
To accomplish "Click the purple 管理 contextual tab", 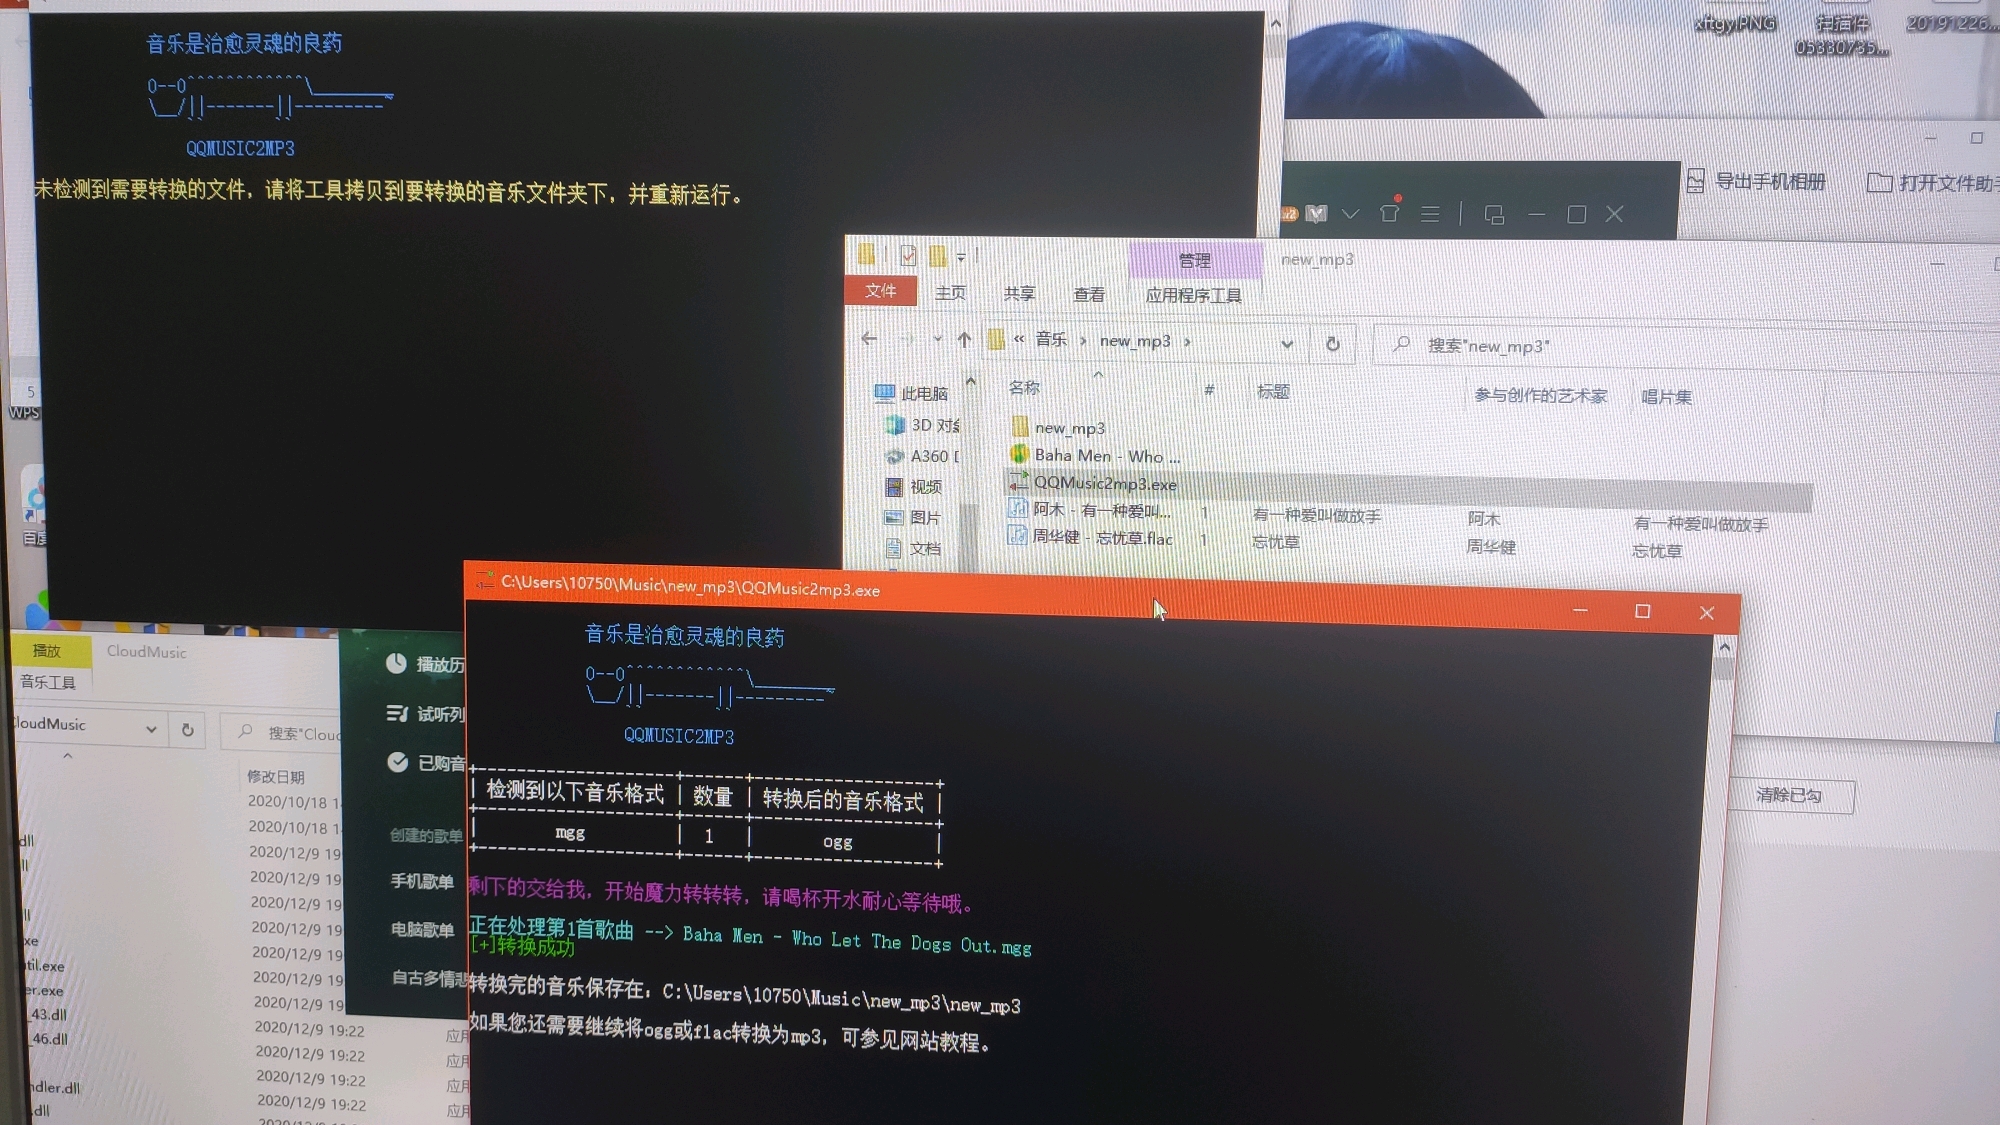I will 1194,260.
